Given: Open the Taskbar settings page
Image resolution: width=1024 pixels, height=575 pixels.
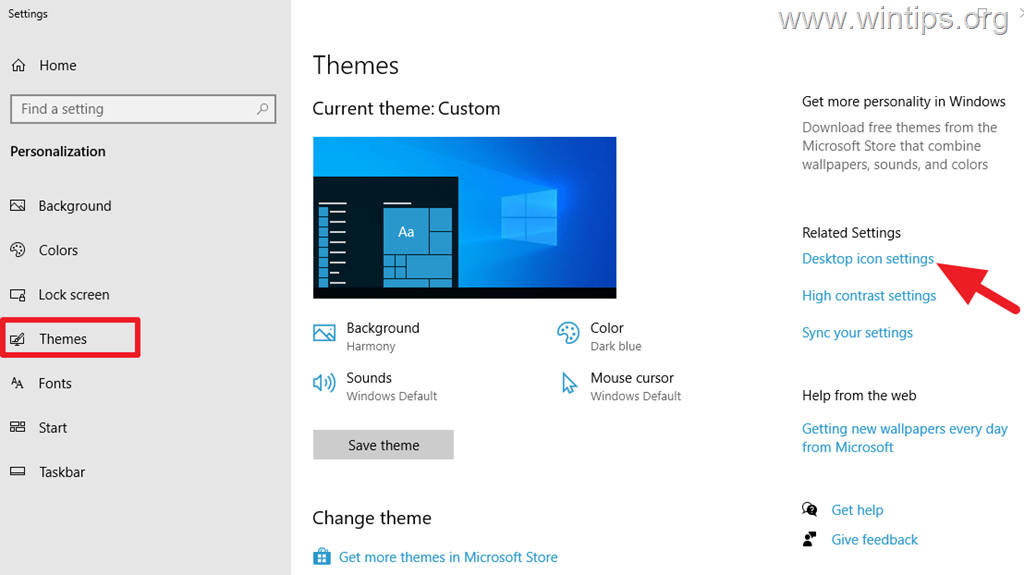Looking at the screenshot, I should click(62, 472).
